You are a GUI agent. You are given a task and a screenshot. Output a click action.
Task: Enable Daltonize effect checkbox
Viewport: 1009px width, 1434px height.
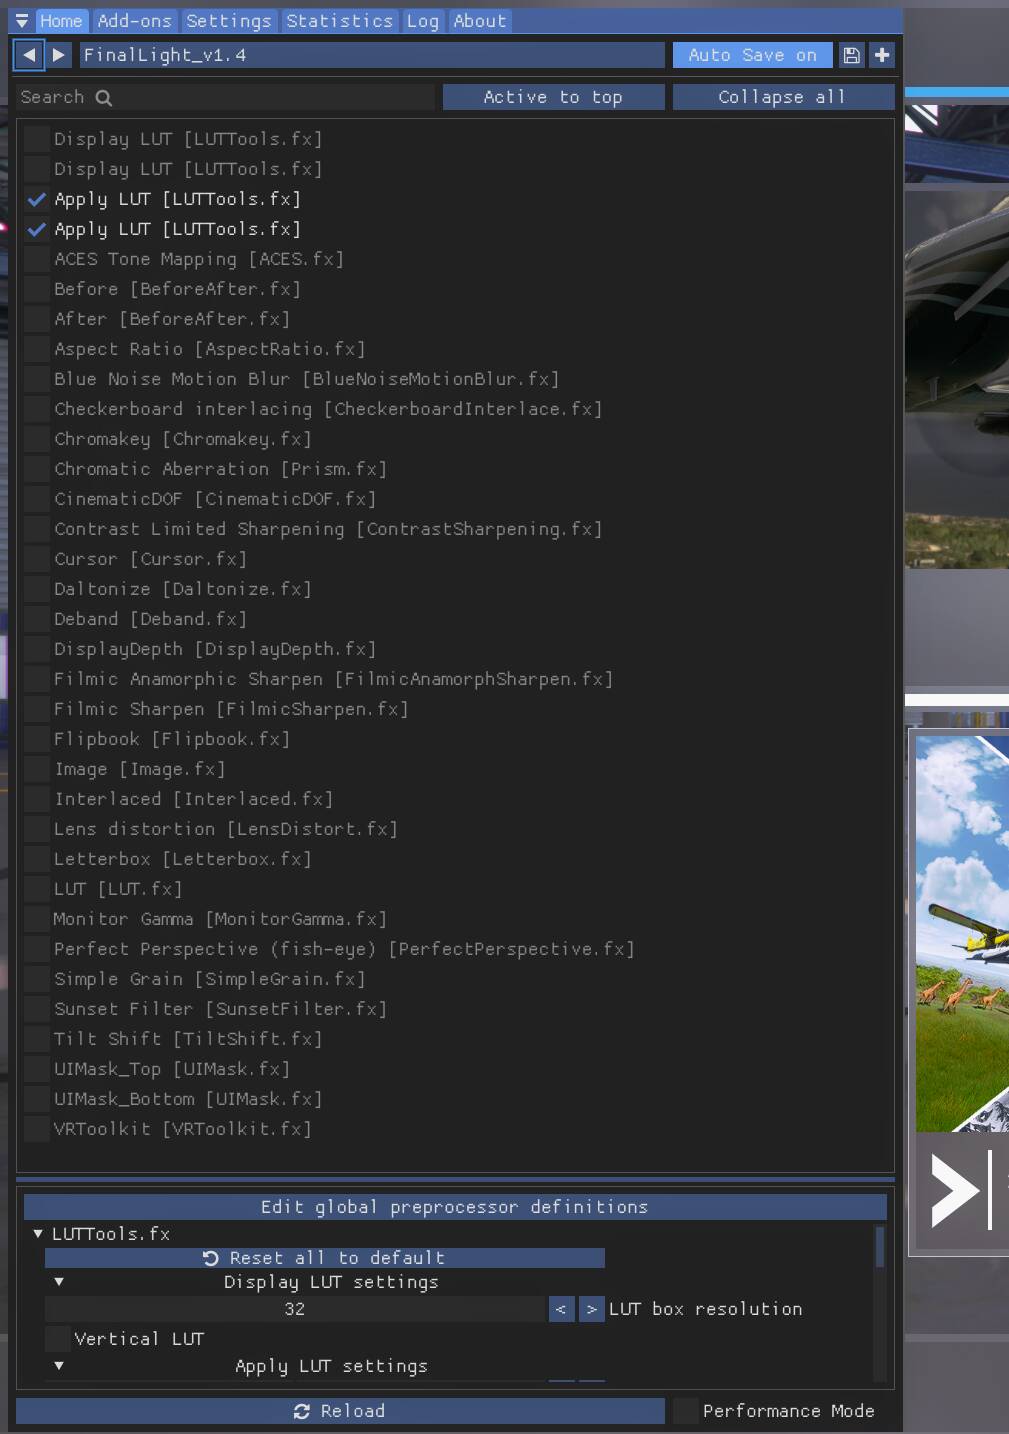point(37,589)
